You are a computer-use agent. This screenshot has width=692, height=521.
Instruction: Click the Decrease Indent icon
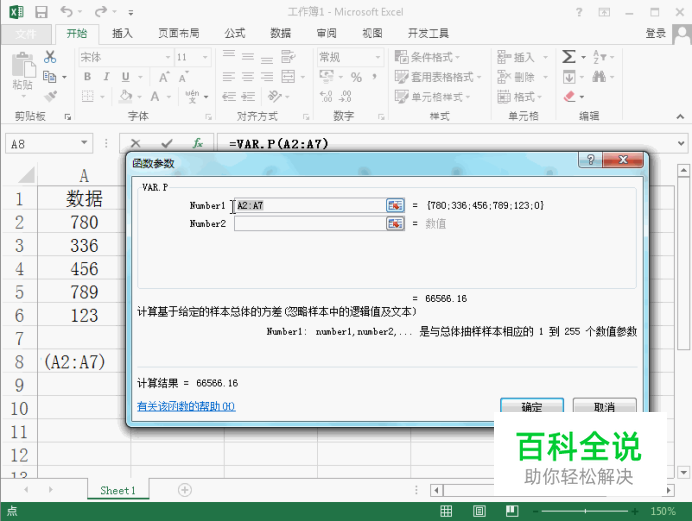tap(229, 96)
